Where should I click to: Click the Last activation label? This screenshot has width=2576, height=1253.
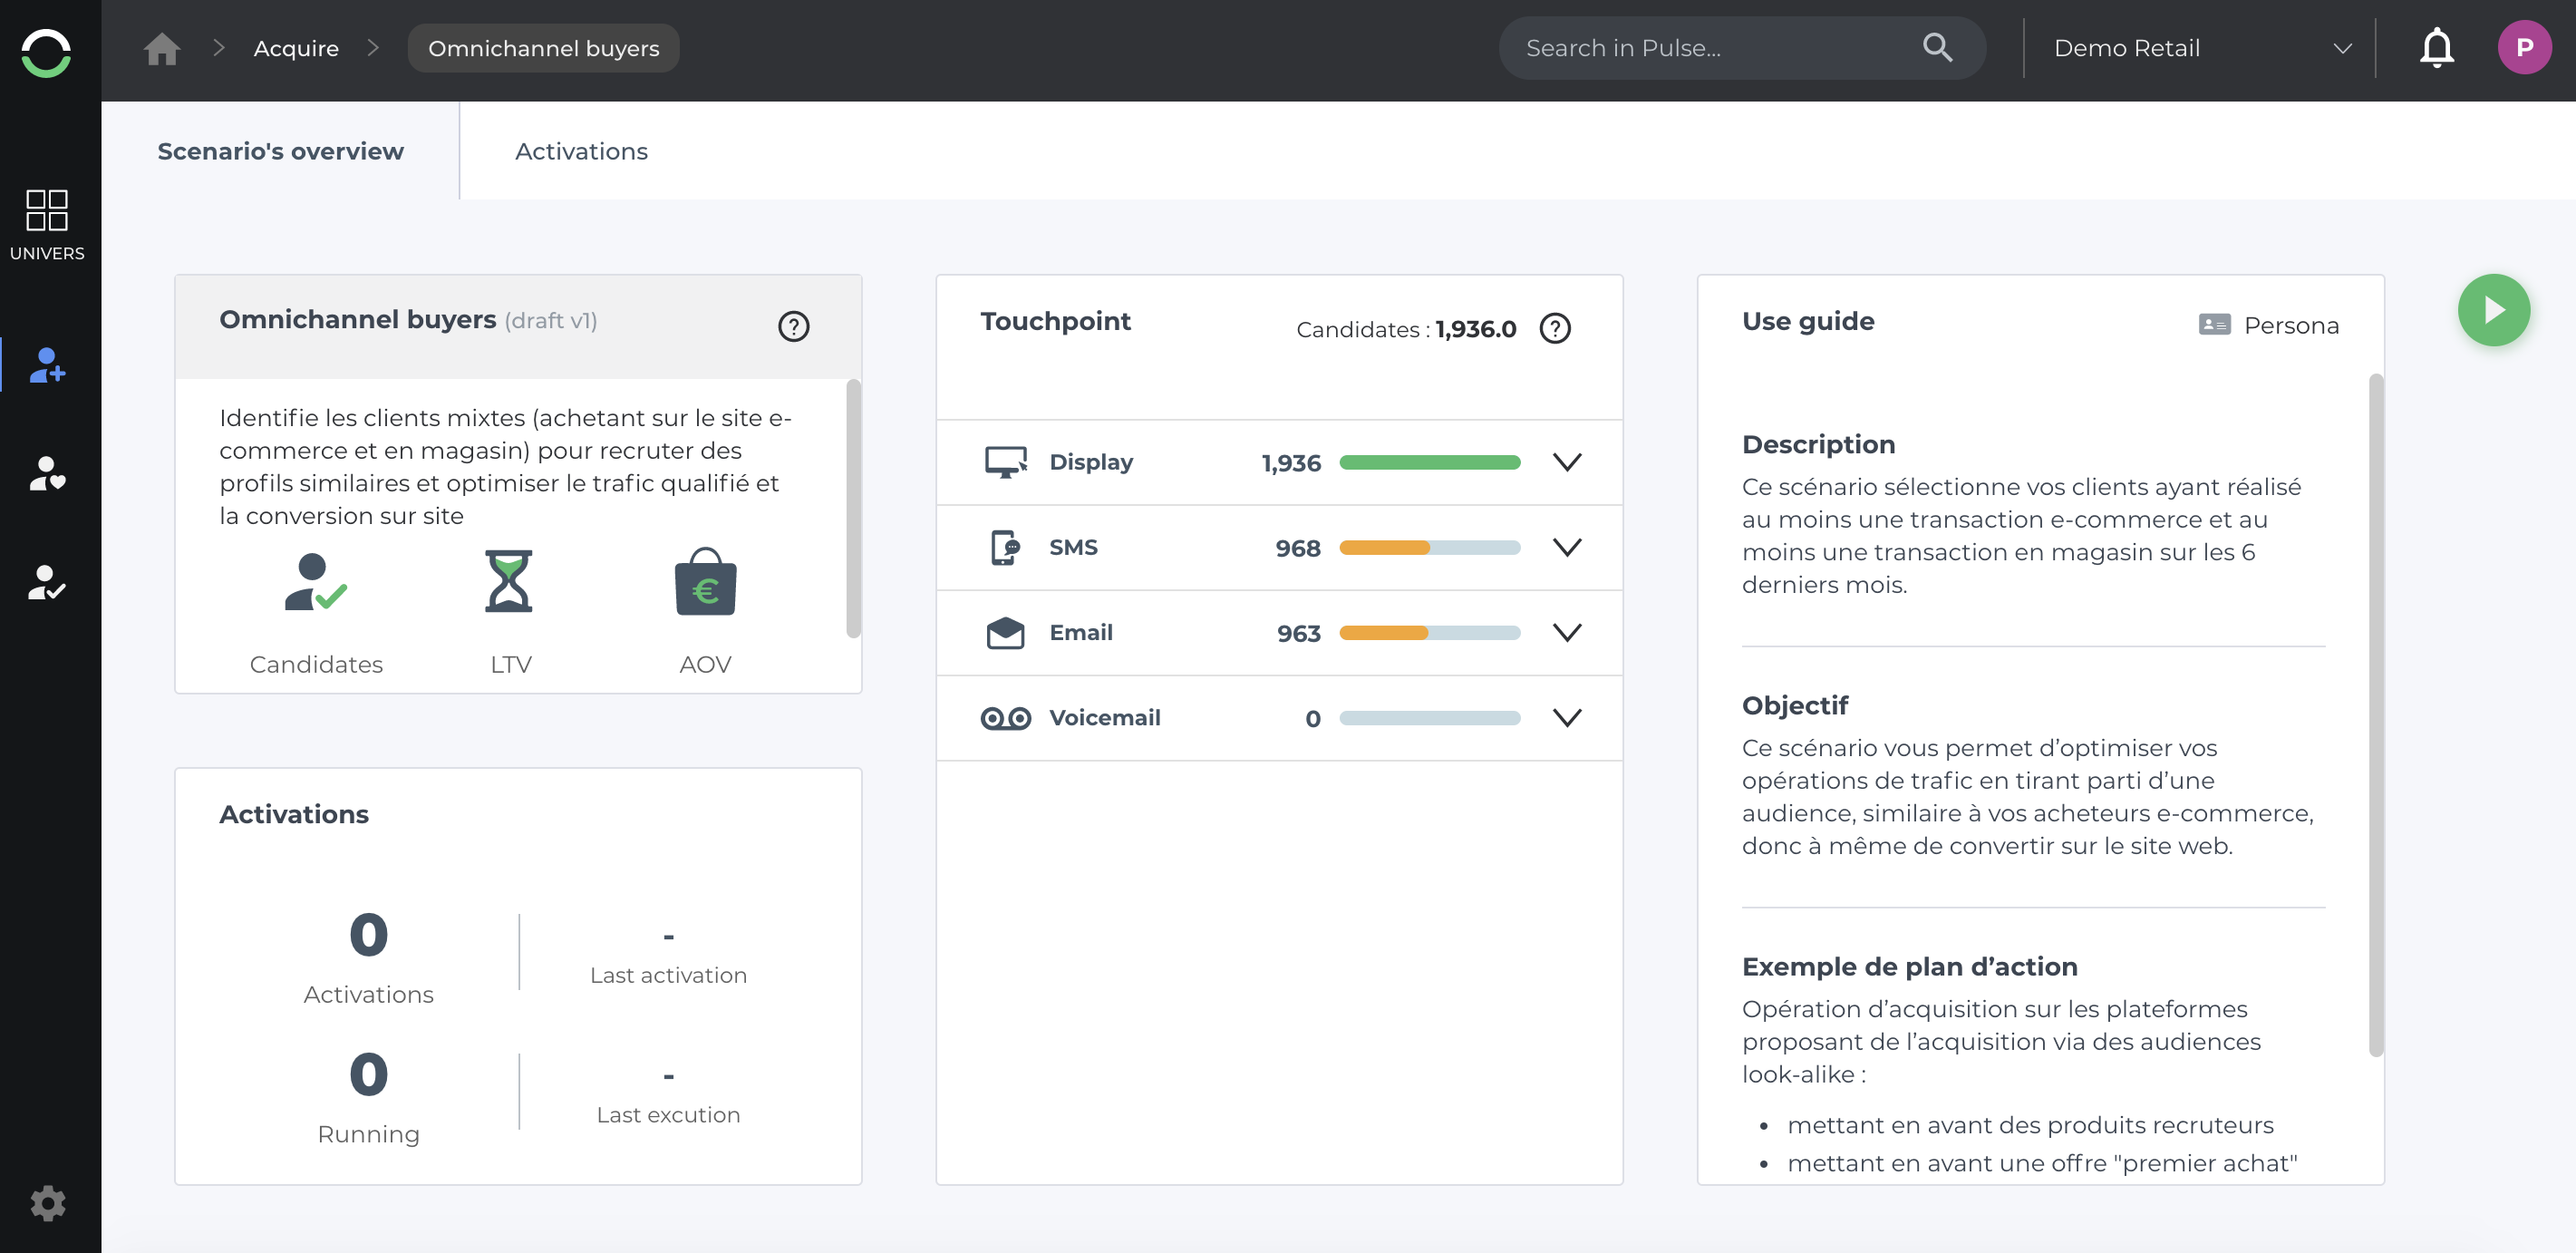click(668, 975)
